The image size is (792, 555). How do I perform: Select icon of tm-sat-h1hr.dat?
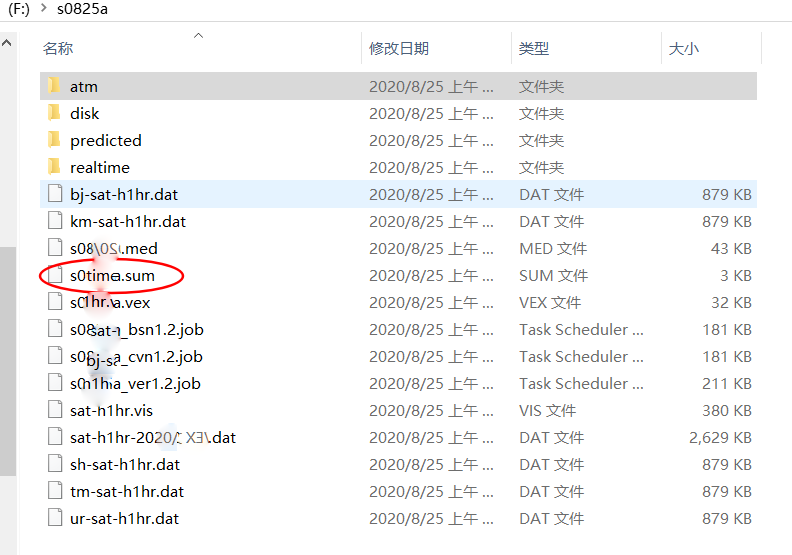(x=55, y=491)
